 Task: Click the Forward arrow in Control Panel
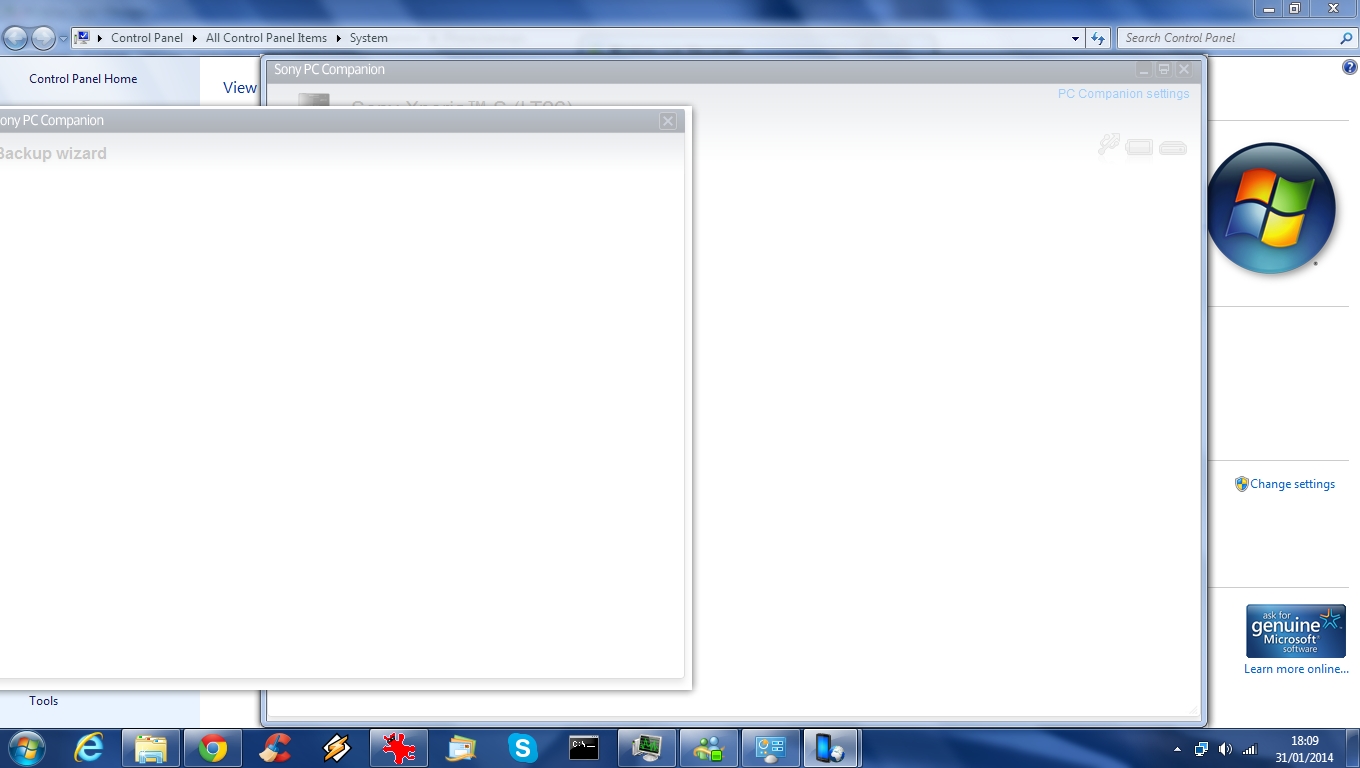(43, 38)
